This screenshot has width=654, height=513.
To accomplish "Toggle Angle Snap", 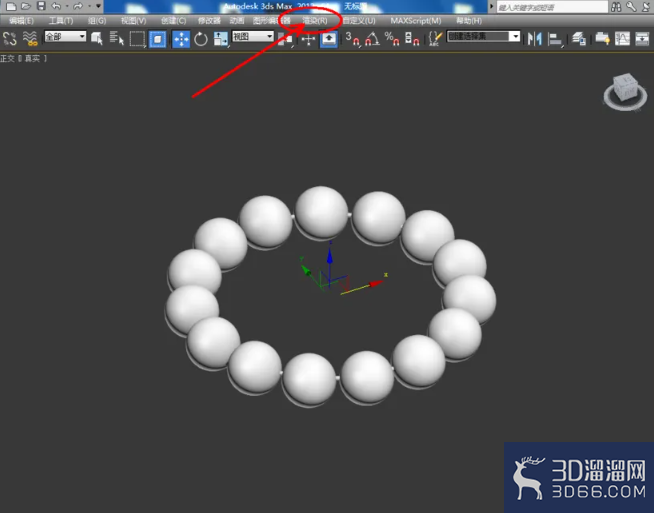I will point(372,39).
